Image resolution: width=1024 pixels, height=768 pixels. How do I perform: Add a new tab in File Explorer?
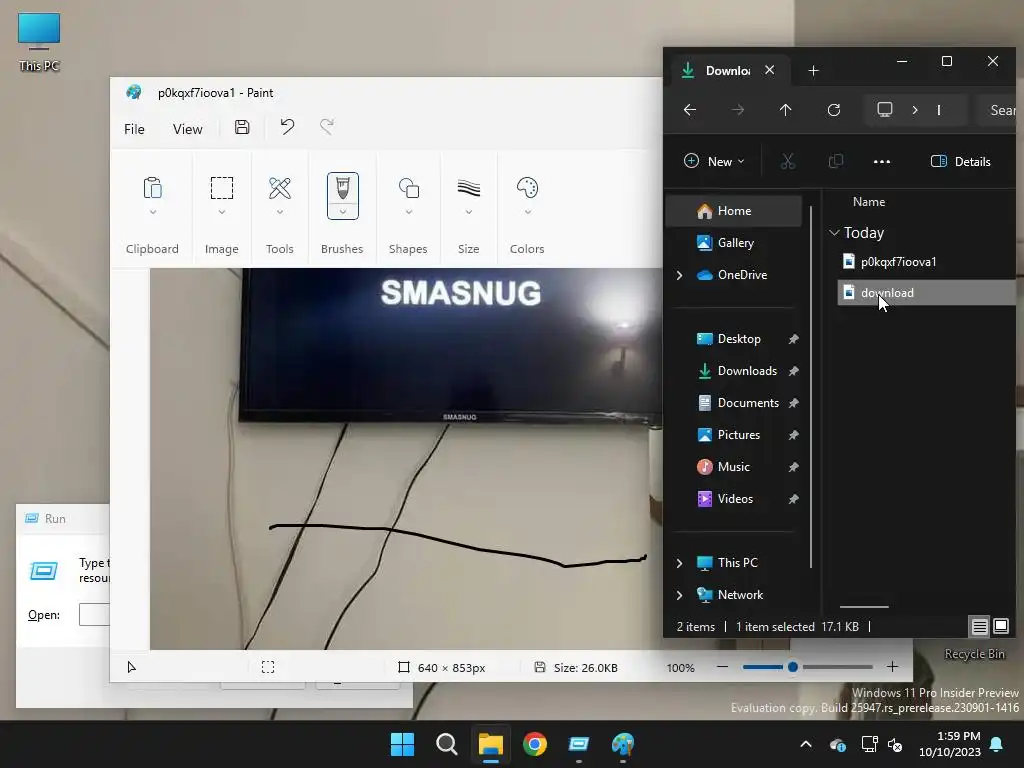tap(813, 71)
